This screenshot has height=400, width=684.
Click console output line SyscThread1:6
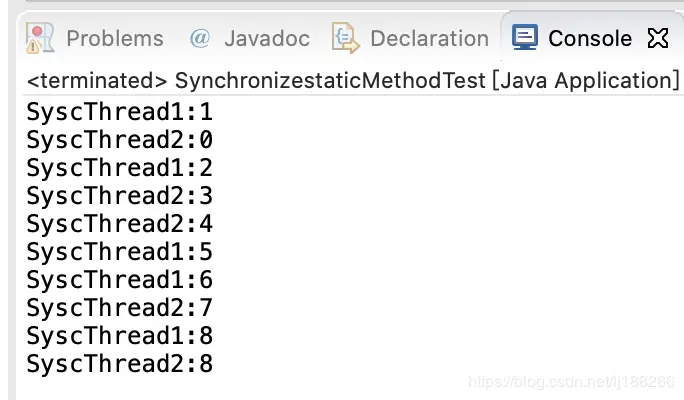120,280
